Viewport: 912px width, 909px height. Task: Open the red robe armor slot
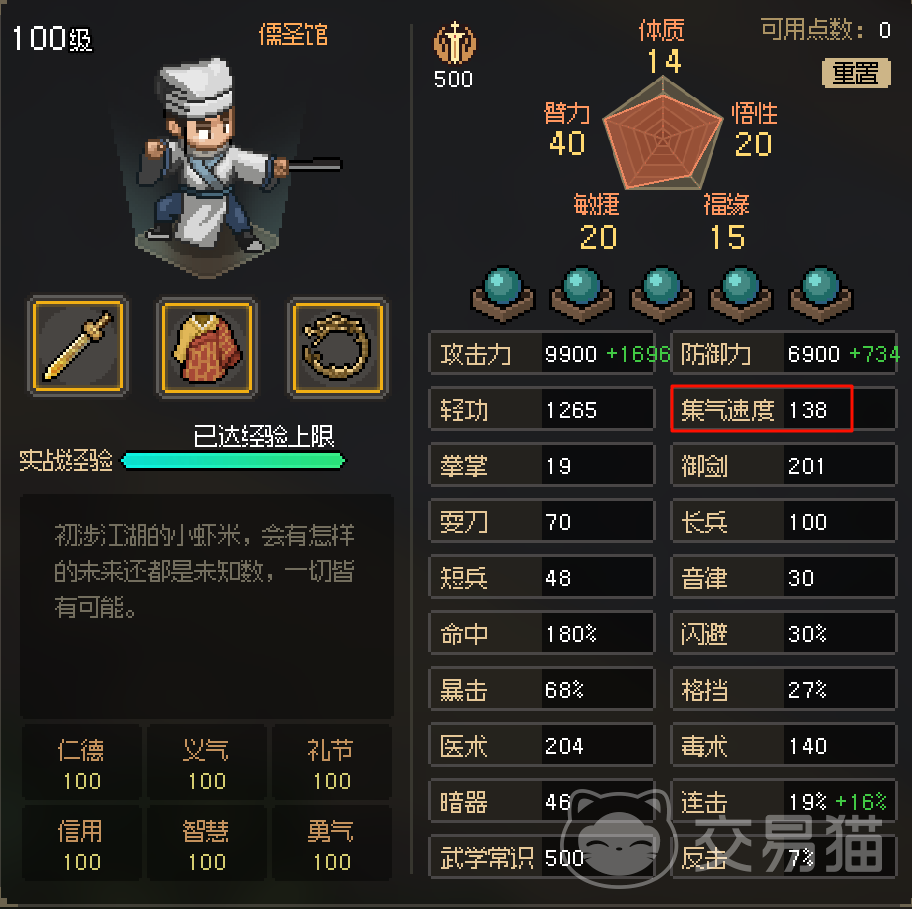pyautogui.click(x=207, y=346)
